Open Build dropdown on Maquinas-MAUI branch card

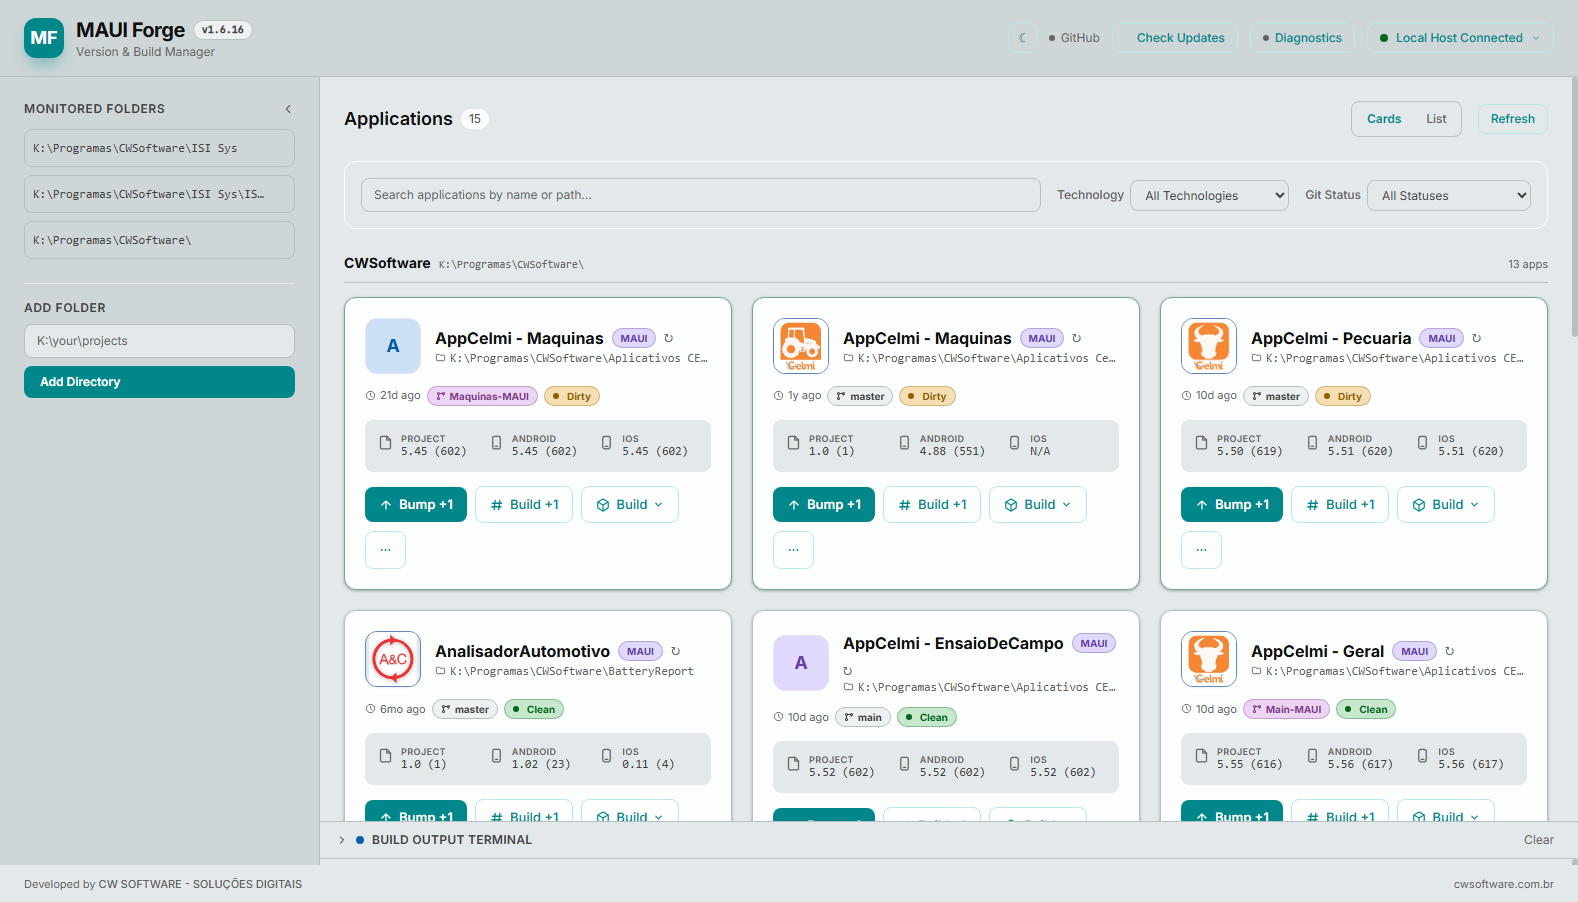pyautogui.click(x=630, y=504)
